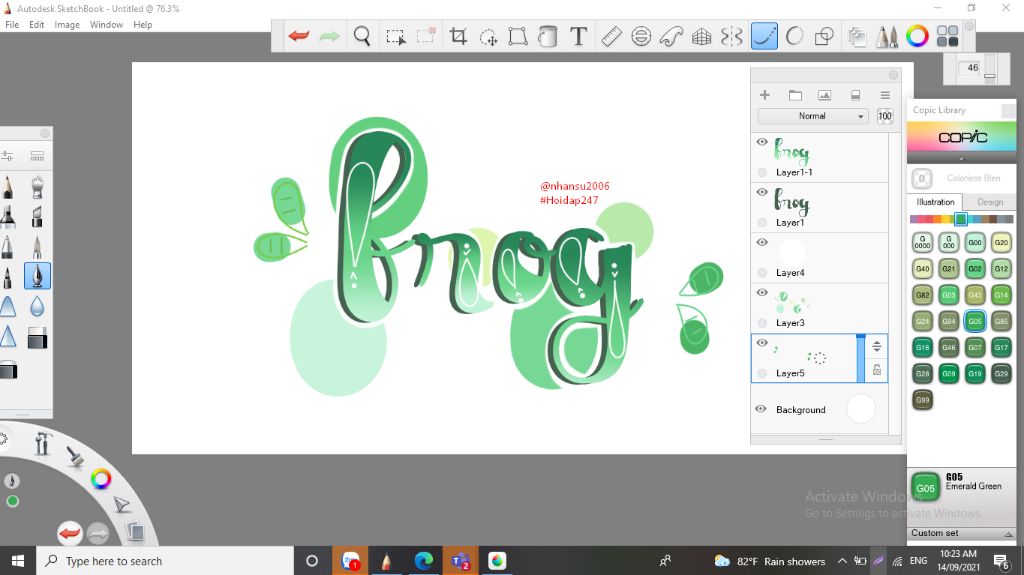The height and width of the screenshot is (575, 1024).
Task: Open the Normal blend mode dropdown
Action: point(813,116)
